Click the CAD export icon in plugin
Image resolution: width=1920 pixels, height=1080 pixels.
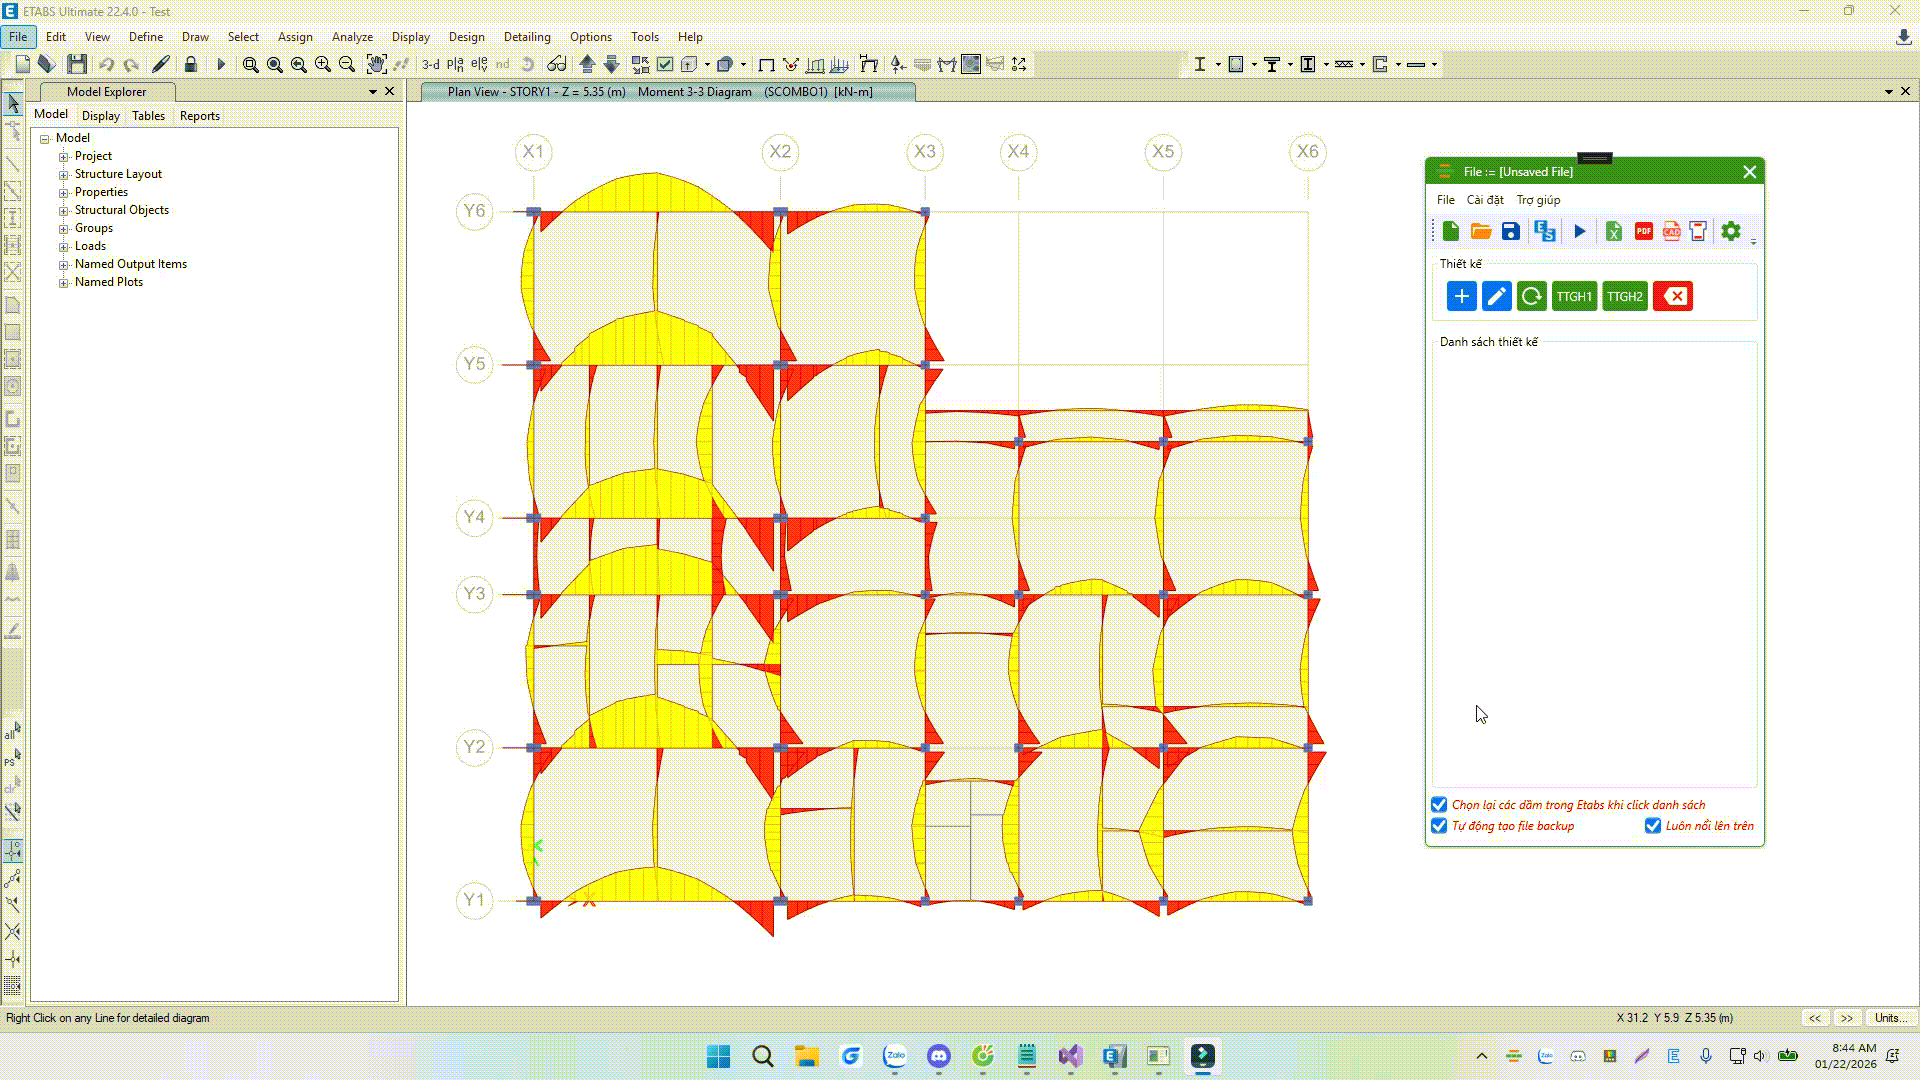coord(1671,231)
